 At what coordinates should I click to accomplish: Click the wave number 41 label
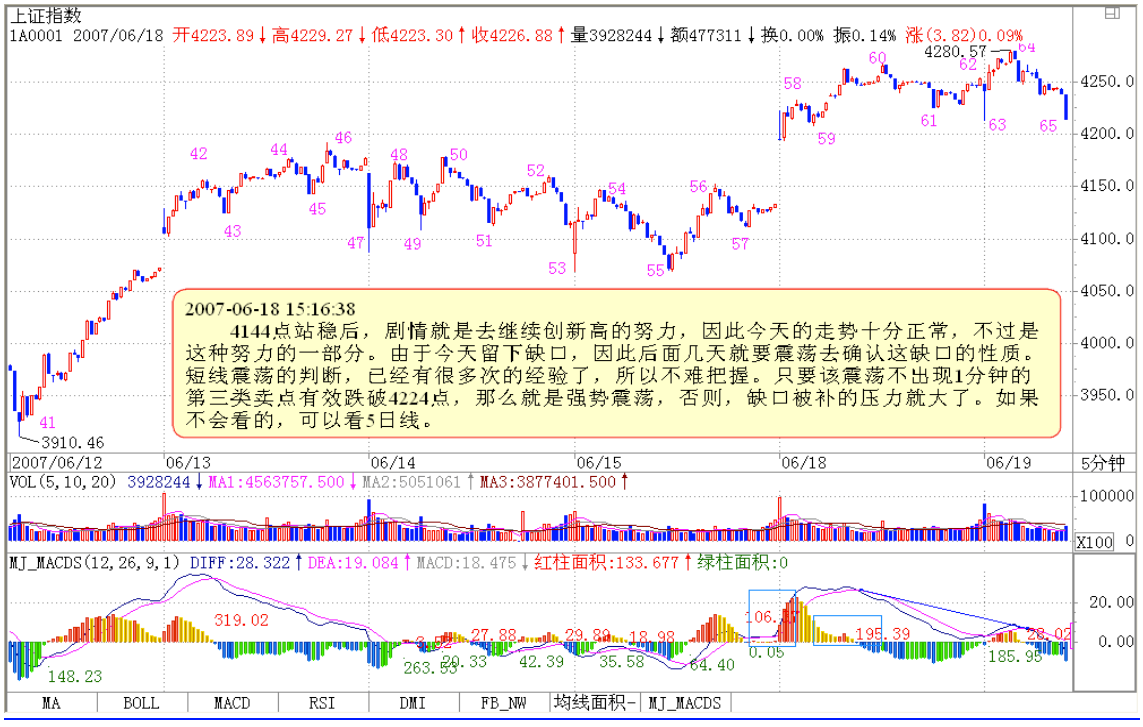[47, 423]
